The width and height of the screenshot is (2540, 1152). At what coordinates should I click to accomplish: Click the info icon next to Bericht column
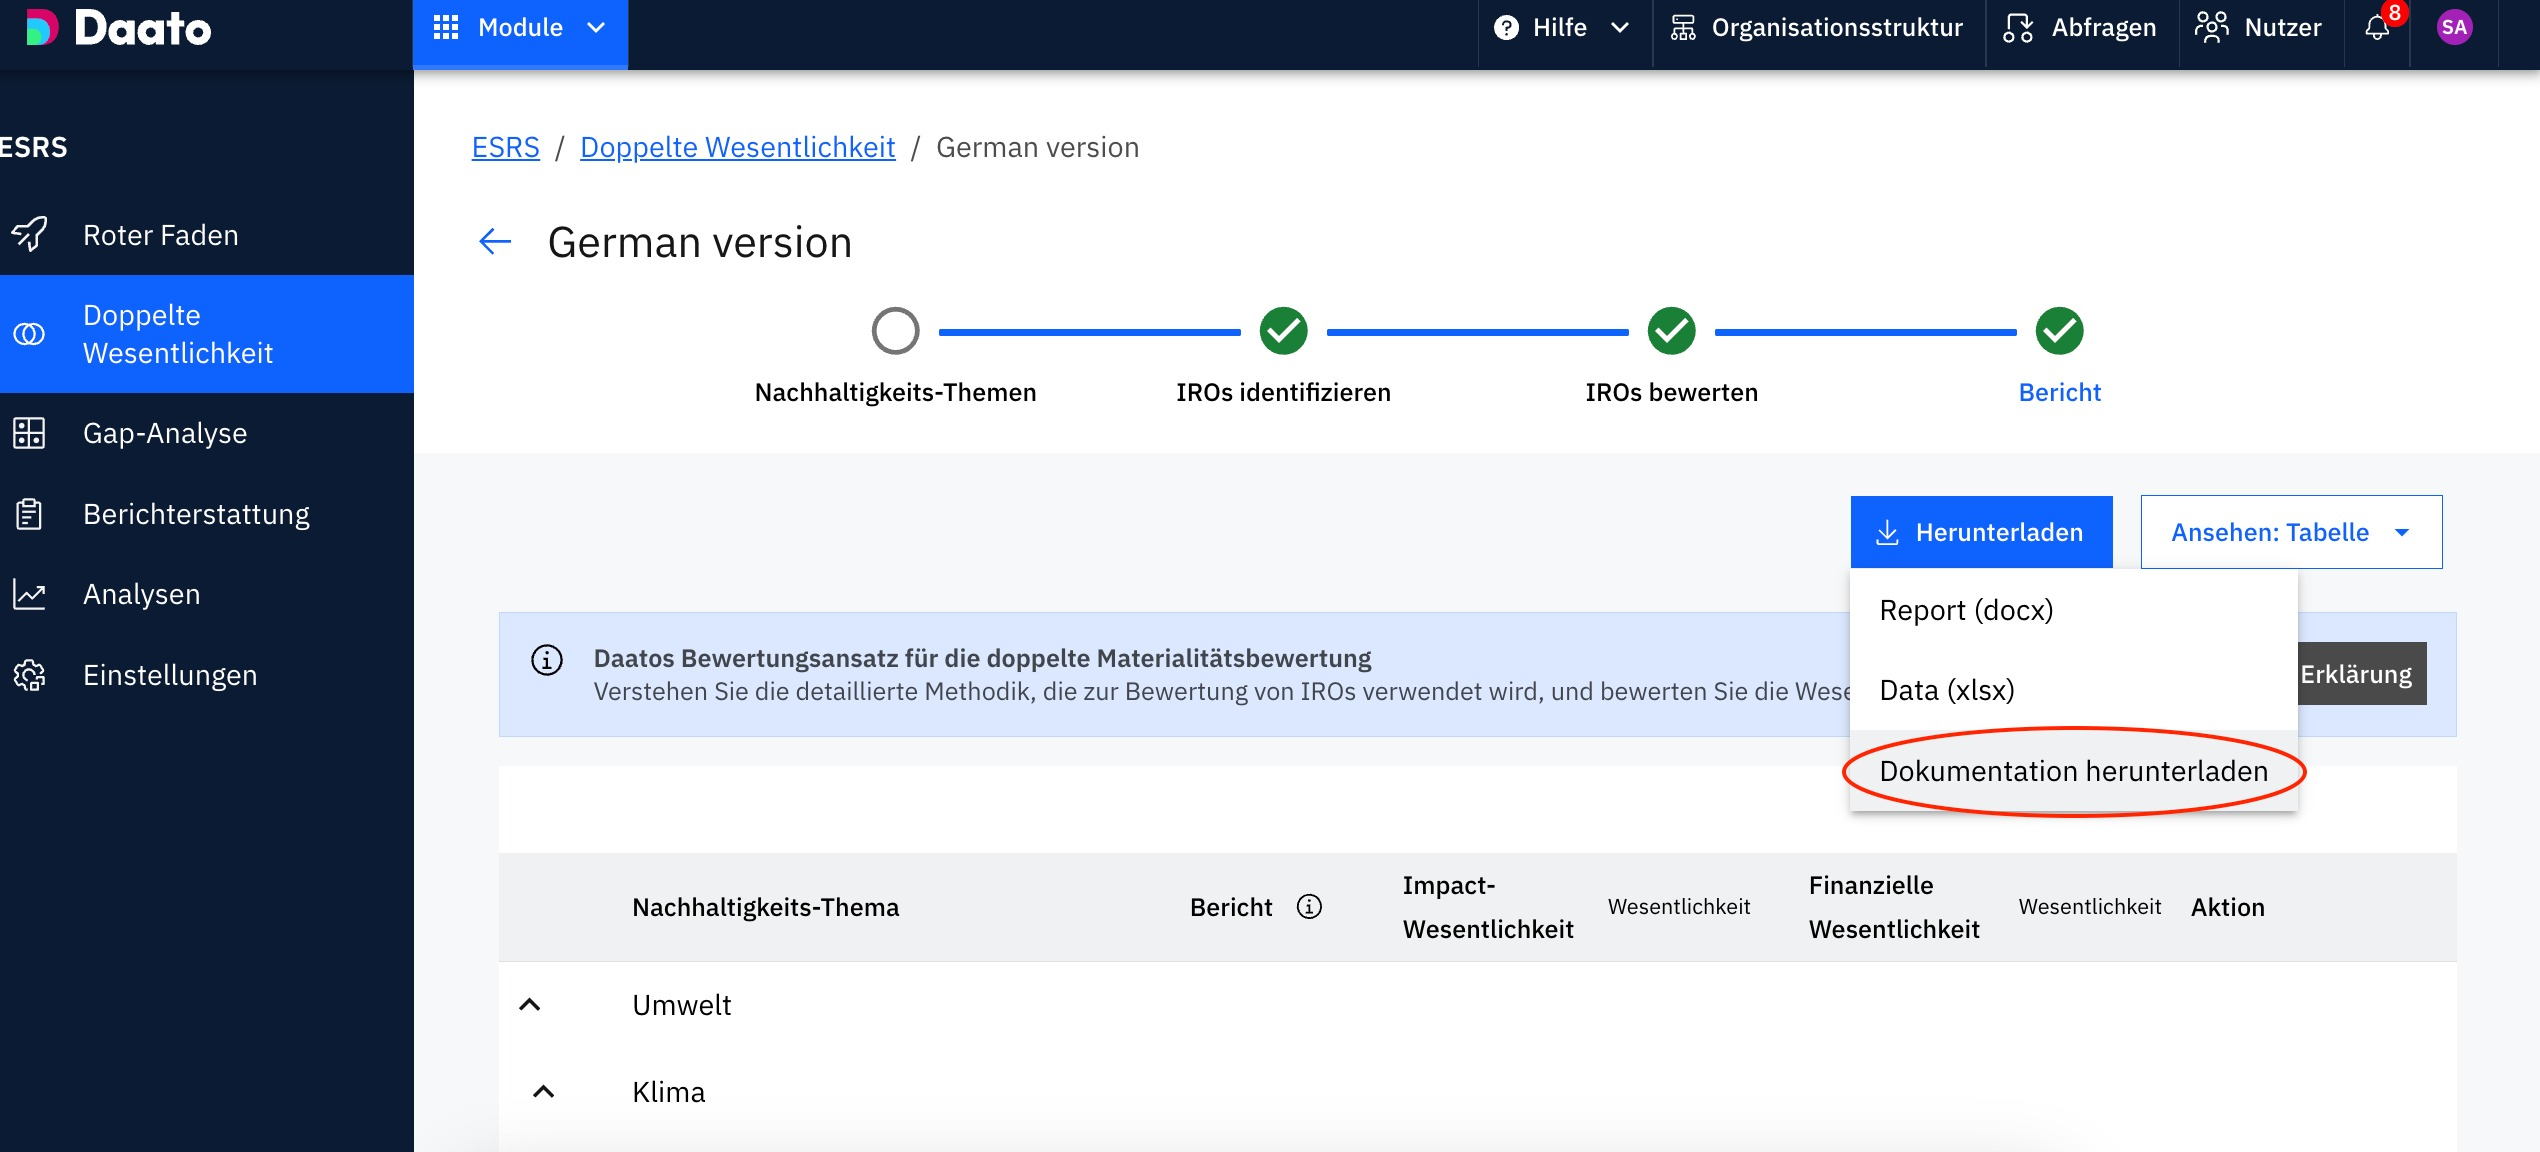pyautogui.click(x=1309, y=906)
